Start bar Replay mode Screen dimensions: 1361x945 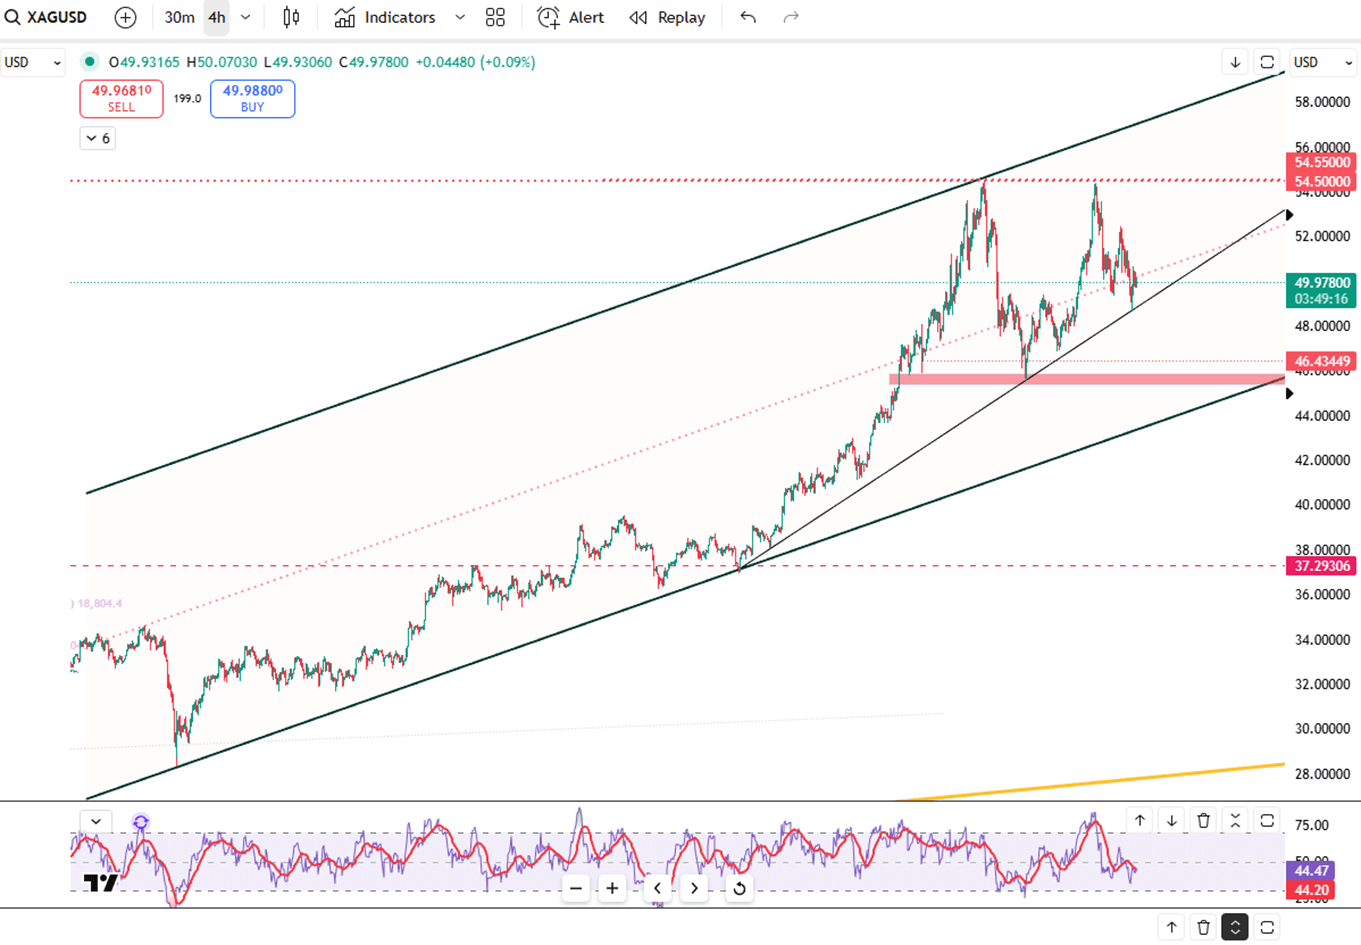coord(667,17)
